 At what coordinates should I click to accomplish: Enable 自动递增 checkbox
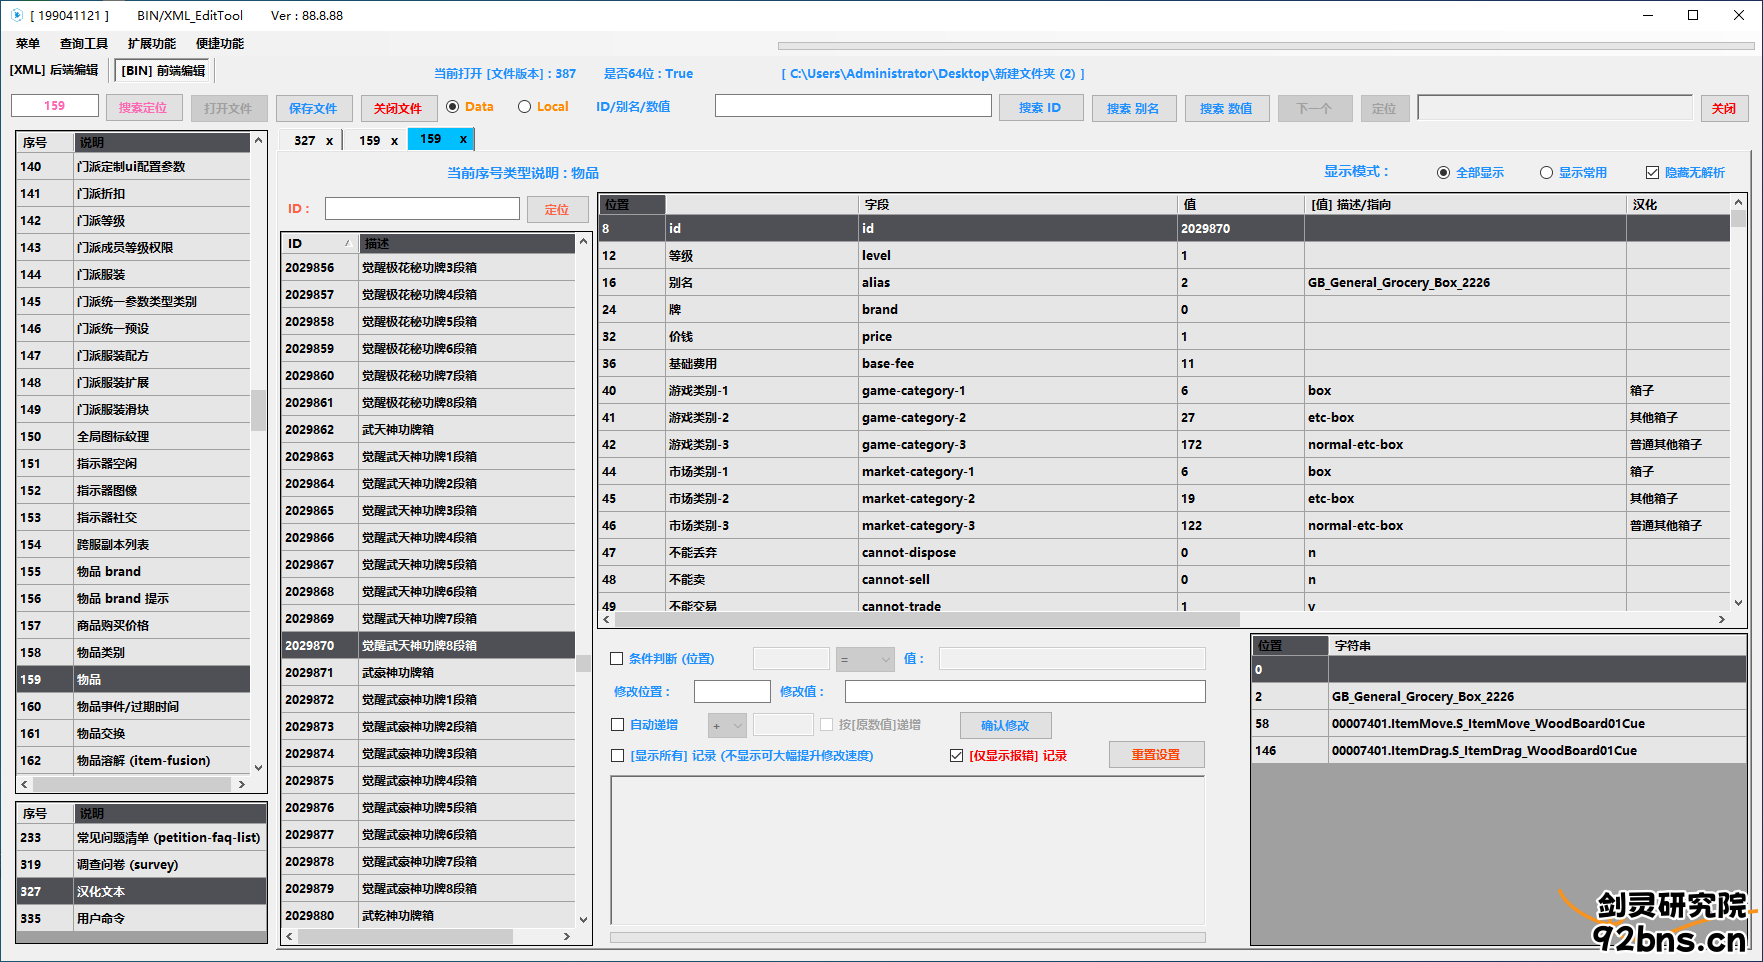tap(617, 725)
